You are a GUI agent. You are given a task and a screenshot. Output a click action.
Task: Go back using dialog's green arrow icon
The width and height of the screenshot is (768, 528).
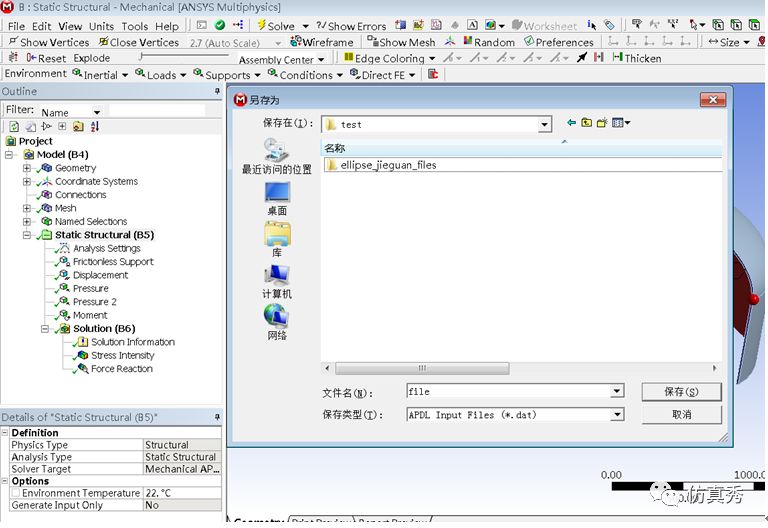pos(571,122)
